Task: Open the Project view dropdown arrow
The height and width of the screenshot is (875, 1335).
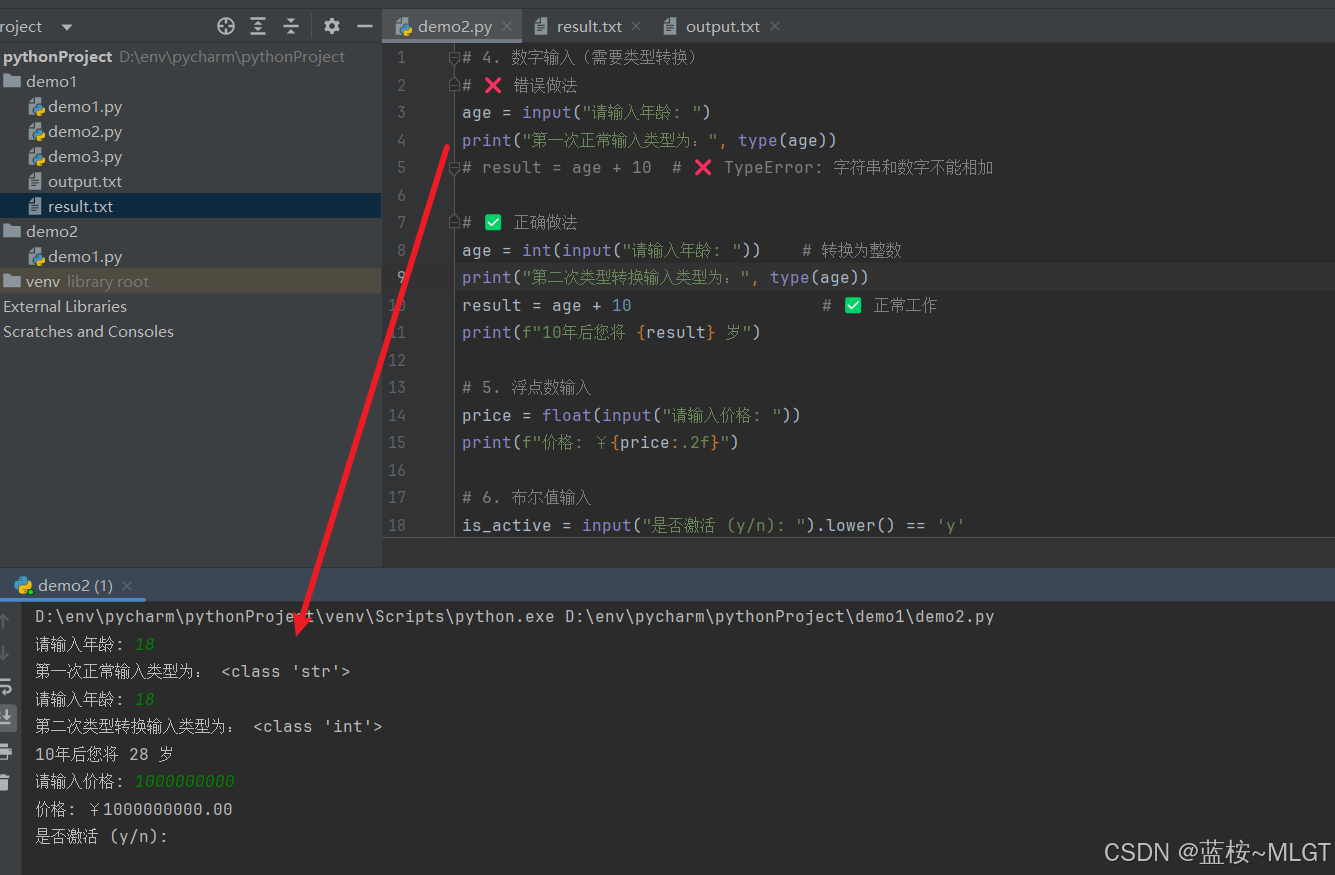Action: click(x=67, y=27)
